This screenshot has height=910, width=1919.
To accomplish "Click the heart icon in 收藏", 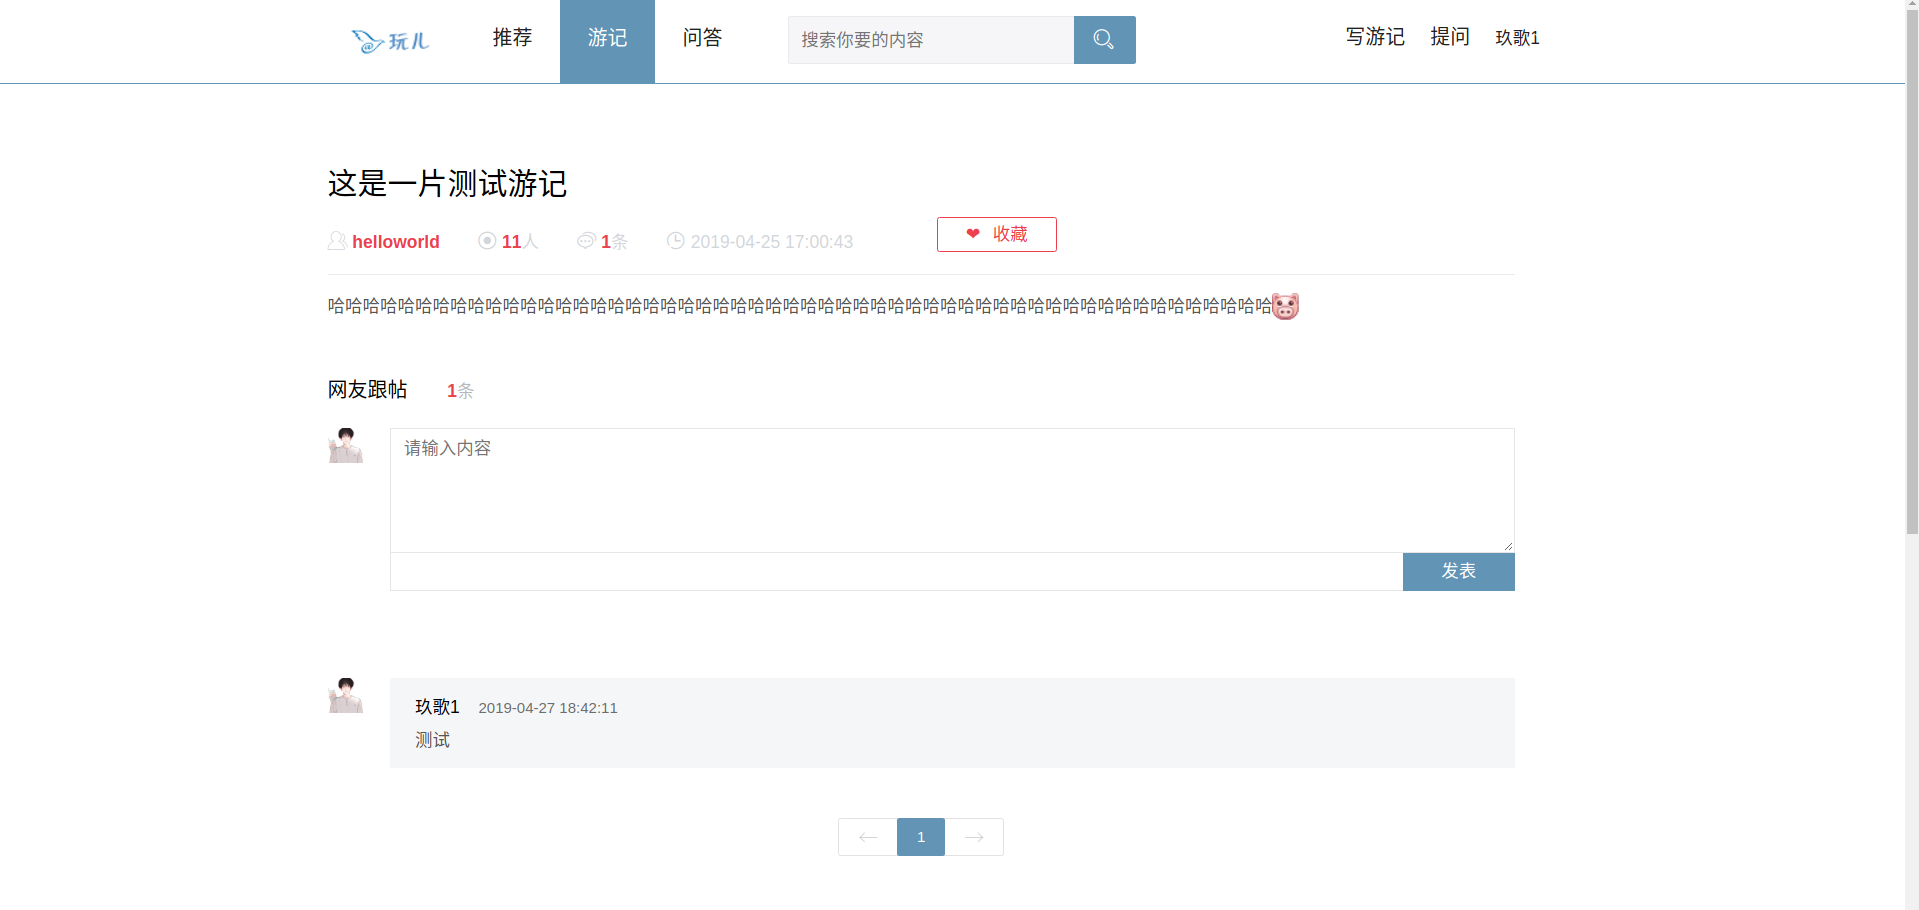I will (973, 234).
